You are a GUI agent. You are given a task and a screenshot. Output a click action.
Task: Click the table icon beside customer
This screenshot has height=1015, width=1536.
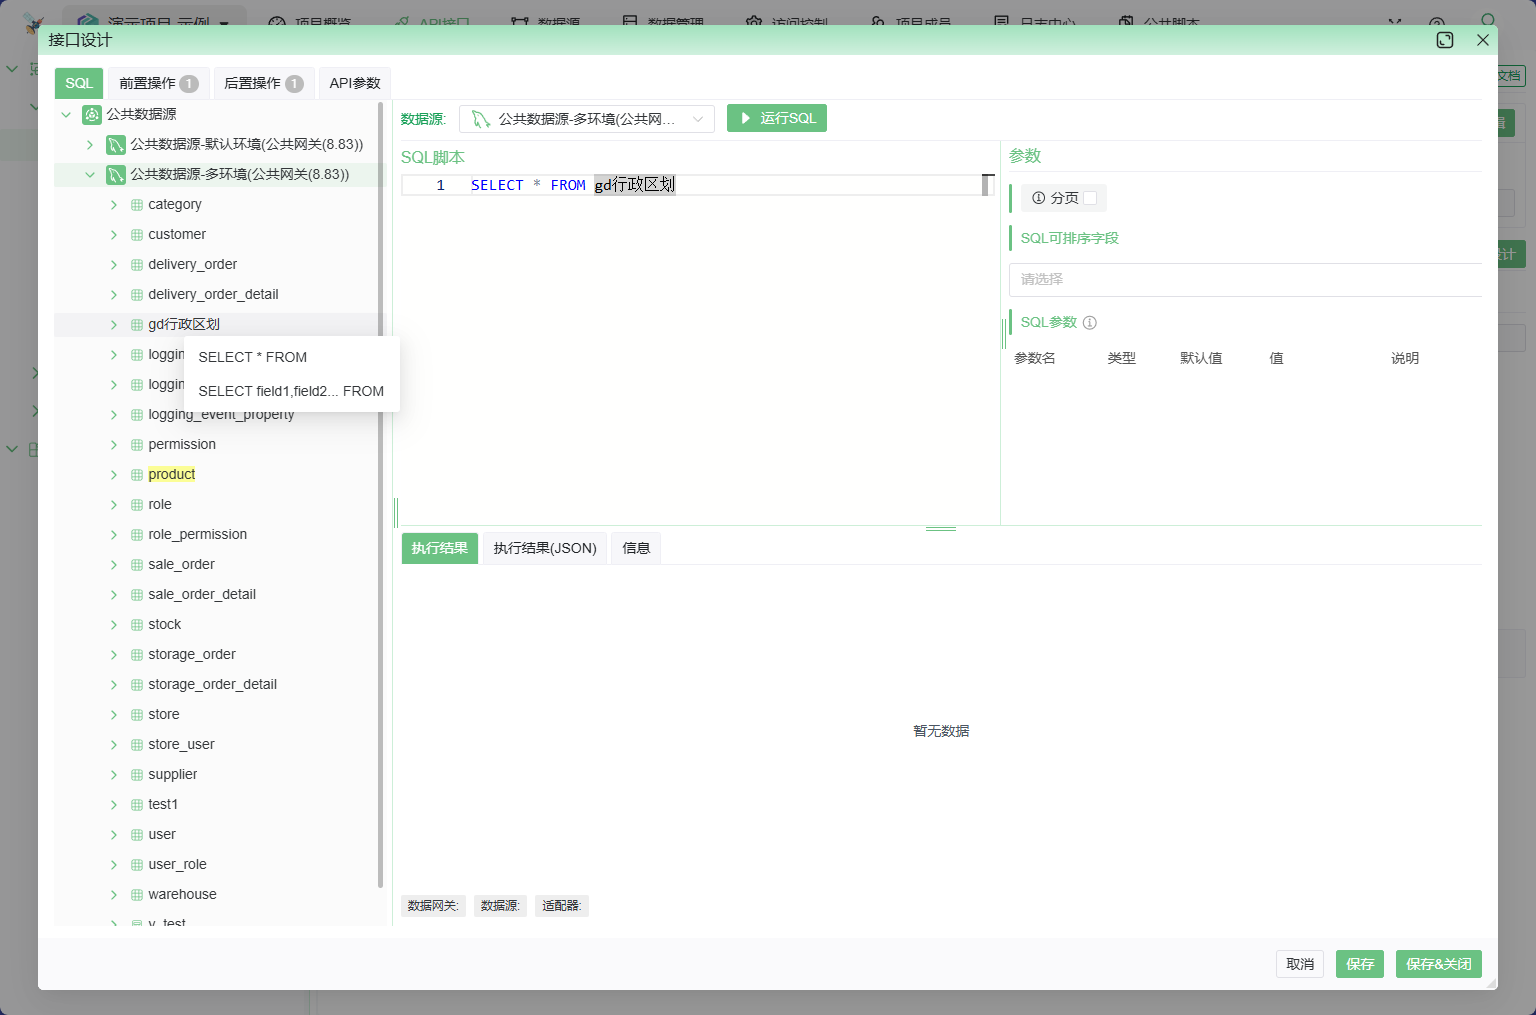tap(137, 235)
